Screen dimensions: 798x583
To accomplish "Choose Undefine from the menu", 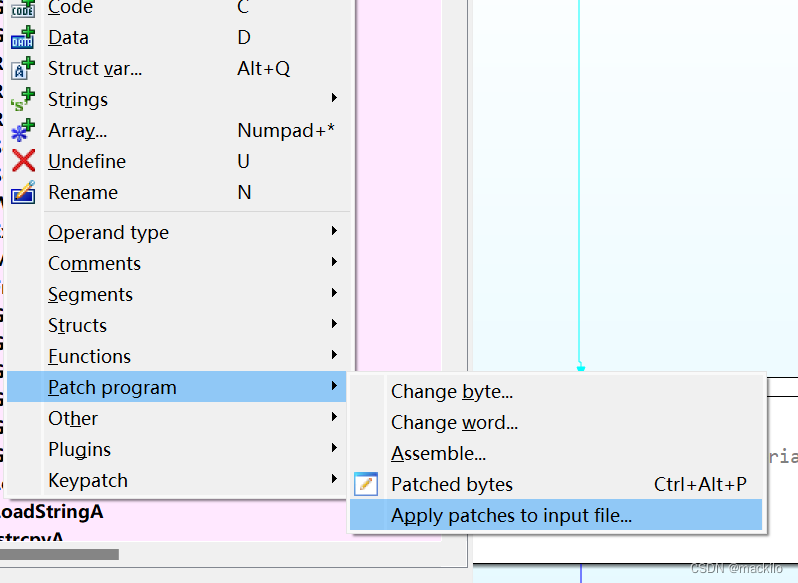I will (178, 161).
